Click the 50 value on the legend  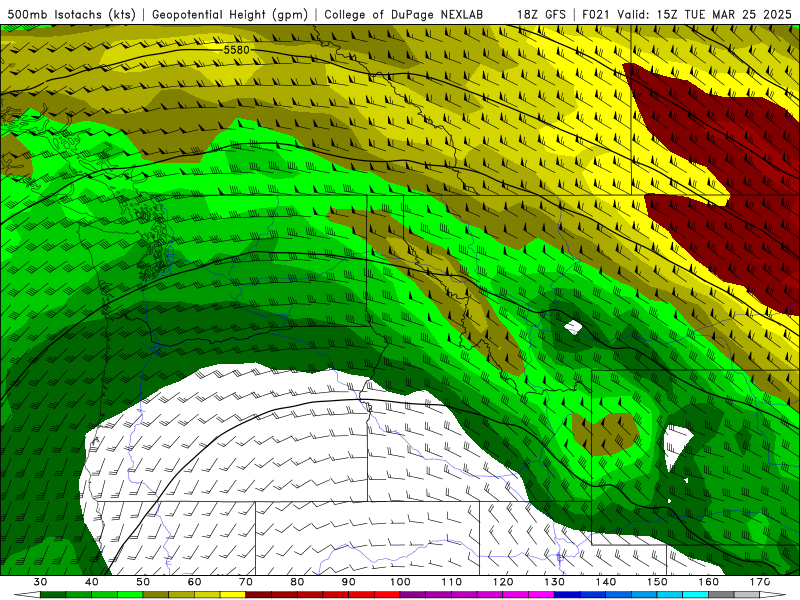point(143,582)
